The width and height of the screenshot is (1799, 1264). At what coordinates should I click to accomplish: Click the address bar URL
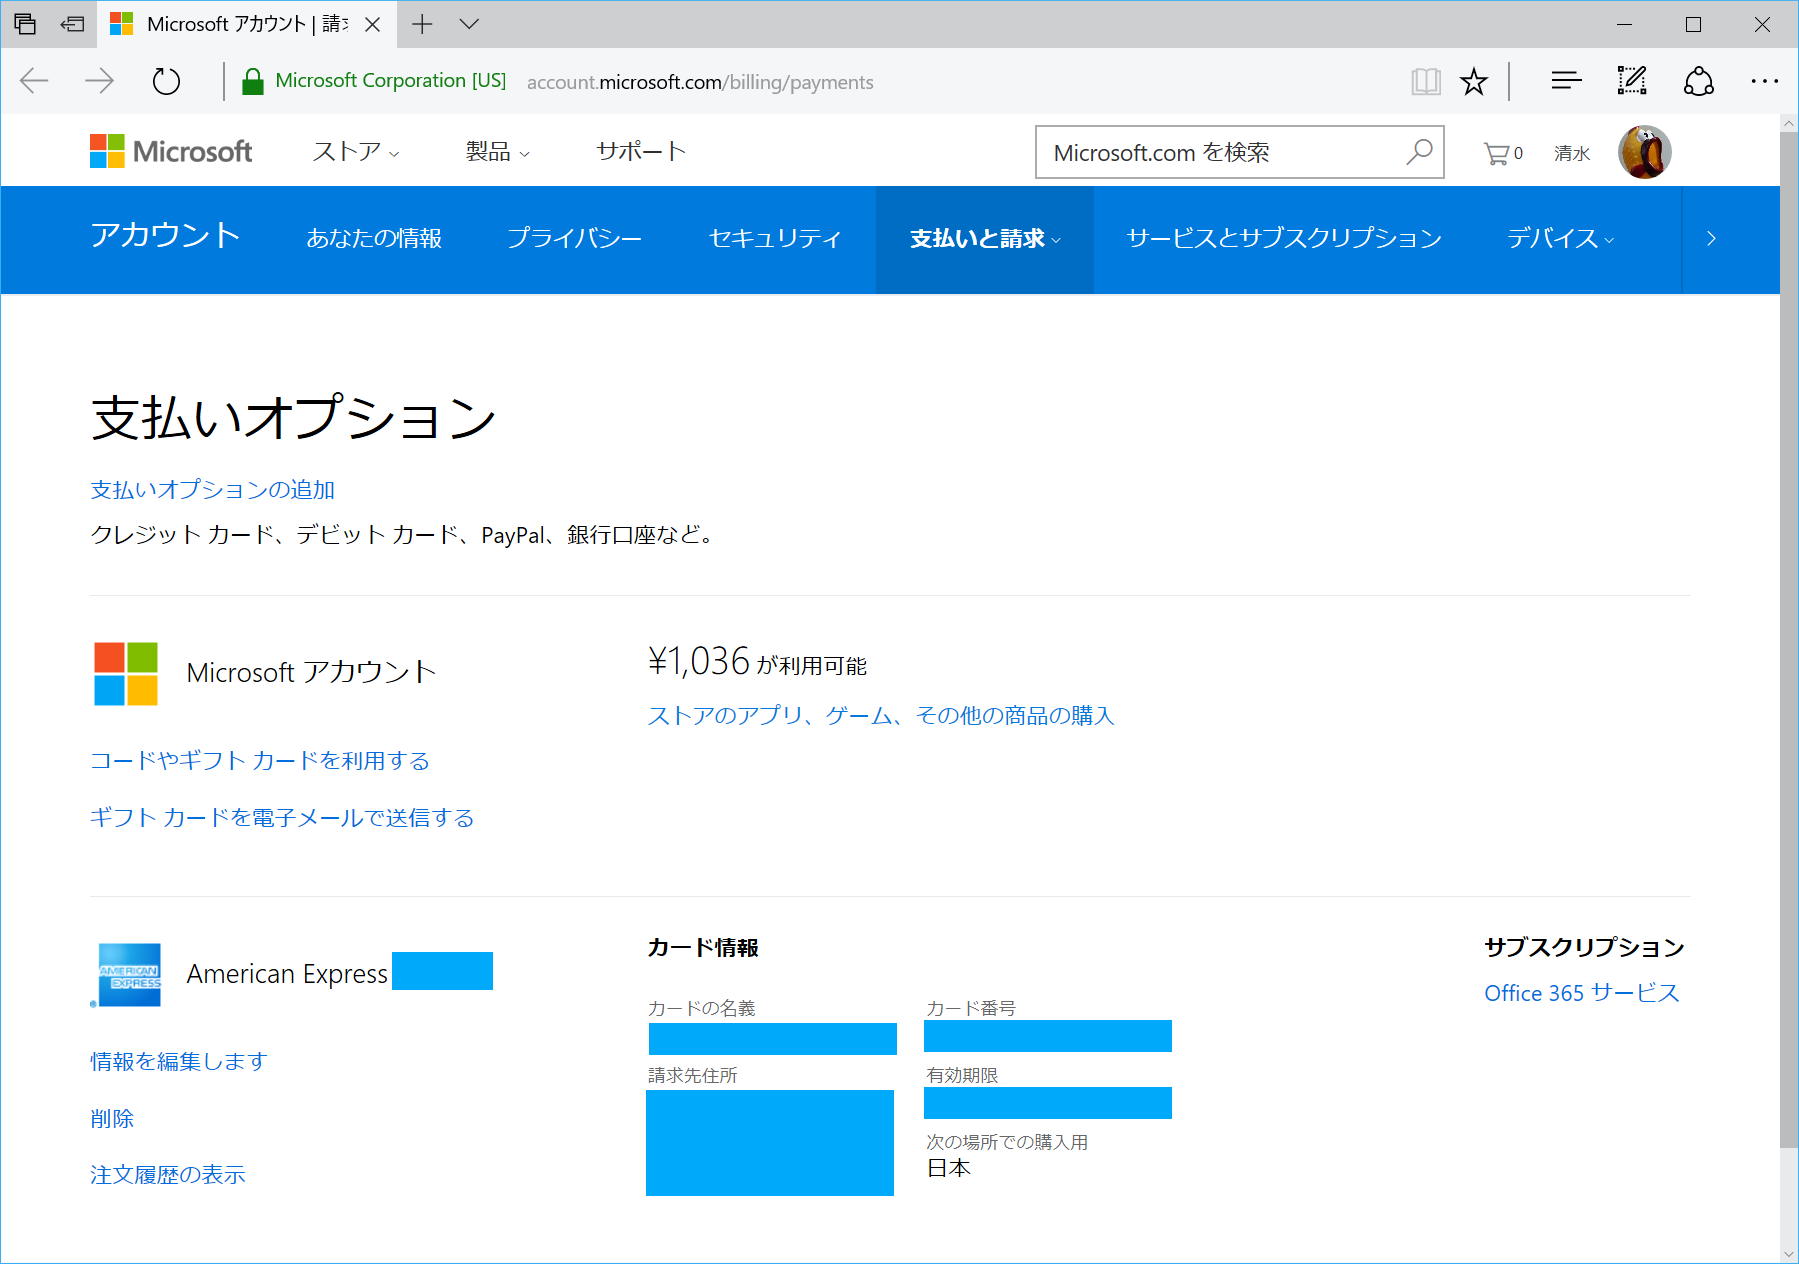point(700,82)
